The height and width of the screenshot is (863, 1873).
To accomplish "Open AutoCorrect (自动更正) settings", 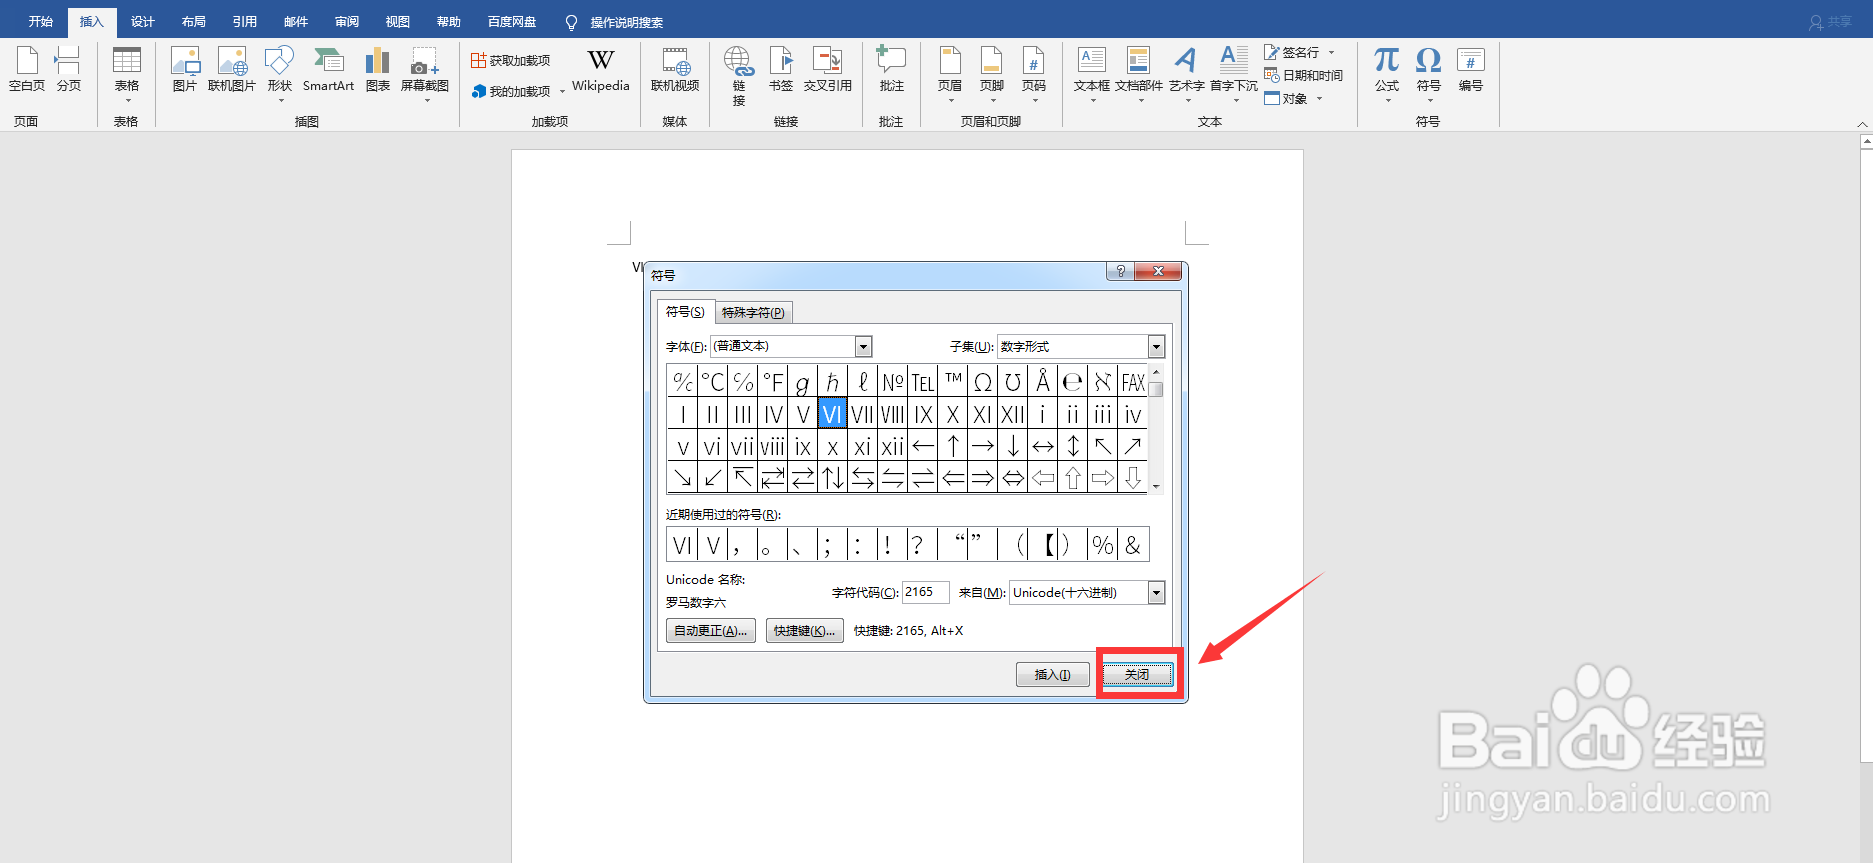I will (711, 631).
